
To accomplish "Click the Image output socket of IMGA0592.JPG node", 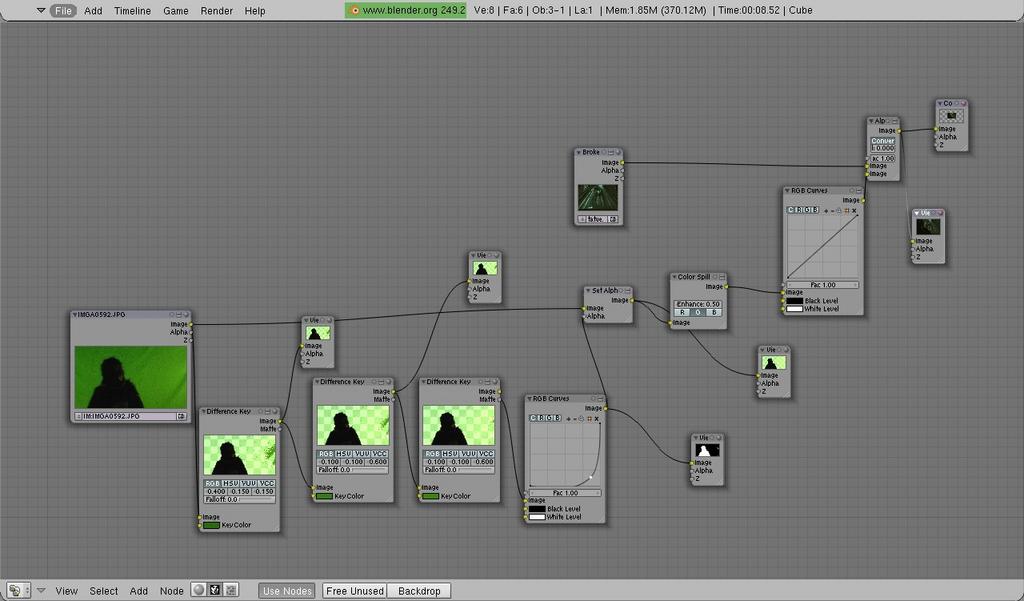I will 191,324.
